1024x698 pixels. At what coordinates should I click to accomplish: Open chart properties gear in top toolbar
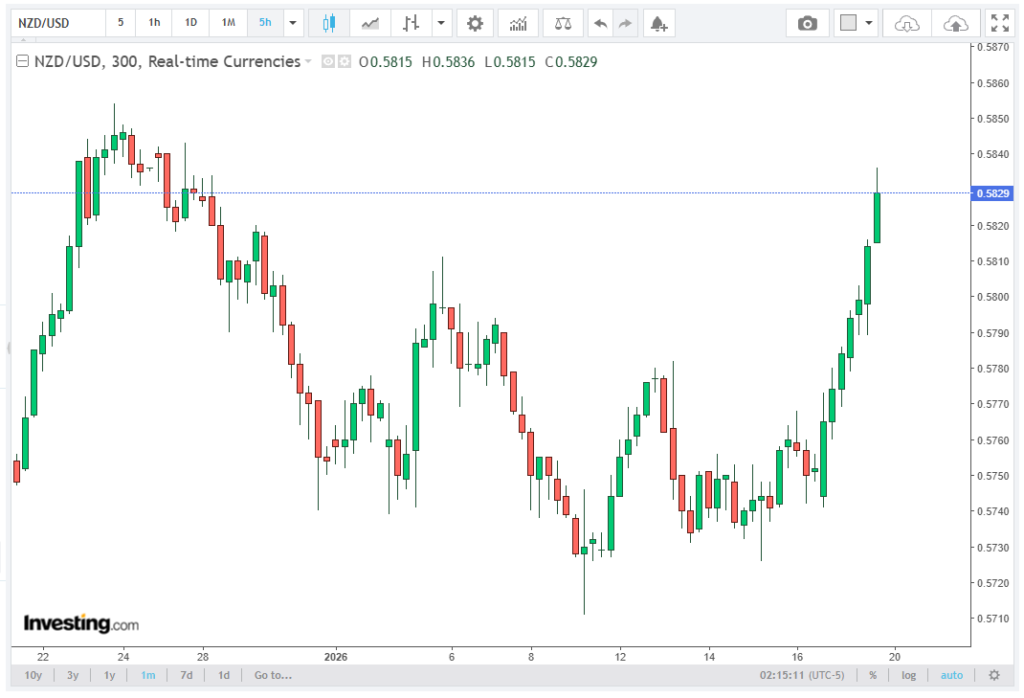coord(475,22)
